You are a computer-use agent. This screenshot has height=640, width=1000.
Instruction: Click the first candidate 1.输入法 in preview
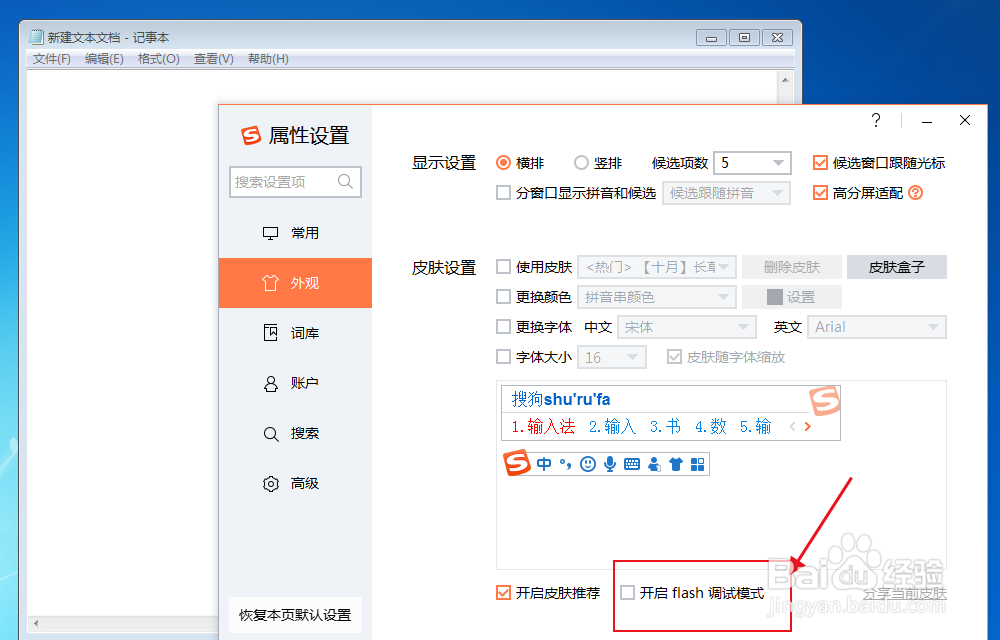(543, 426)
